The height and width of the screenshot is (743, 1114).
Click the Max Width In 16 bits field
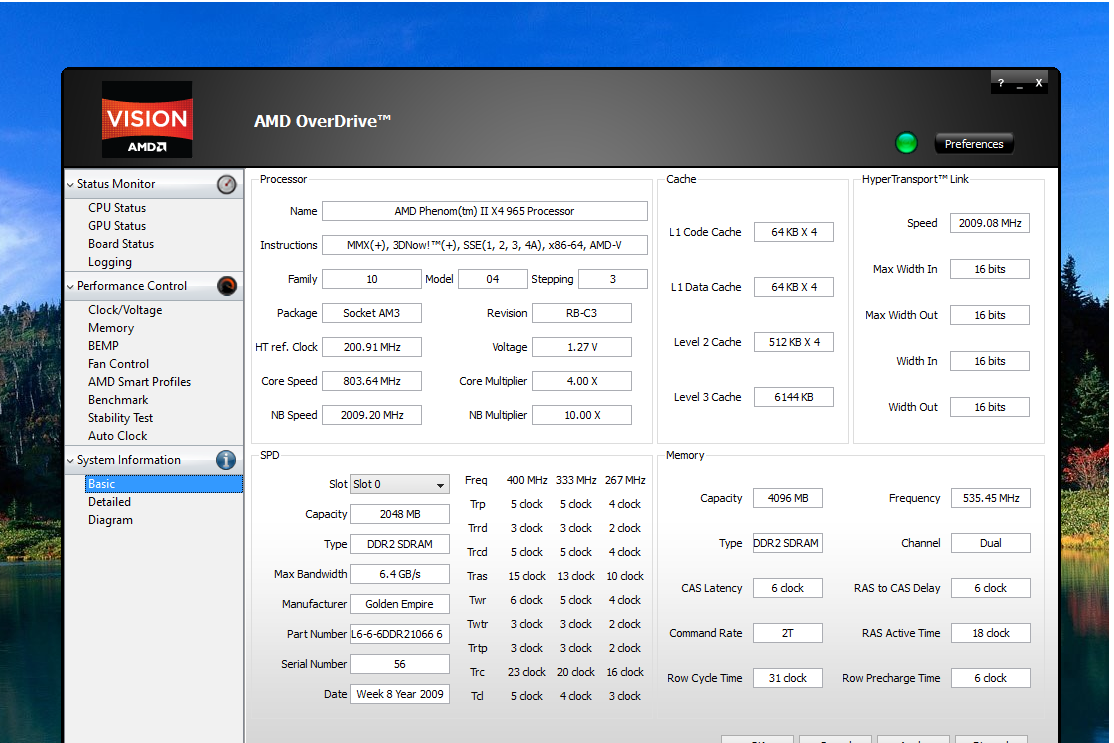click(x=990, y=269)
